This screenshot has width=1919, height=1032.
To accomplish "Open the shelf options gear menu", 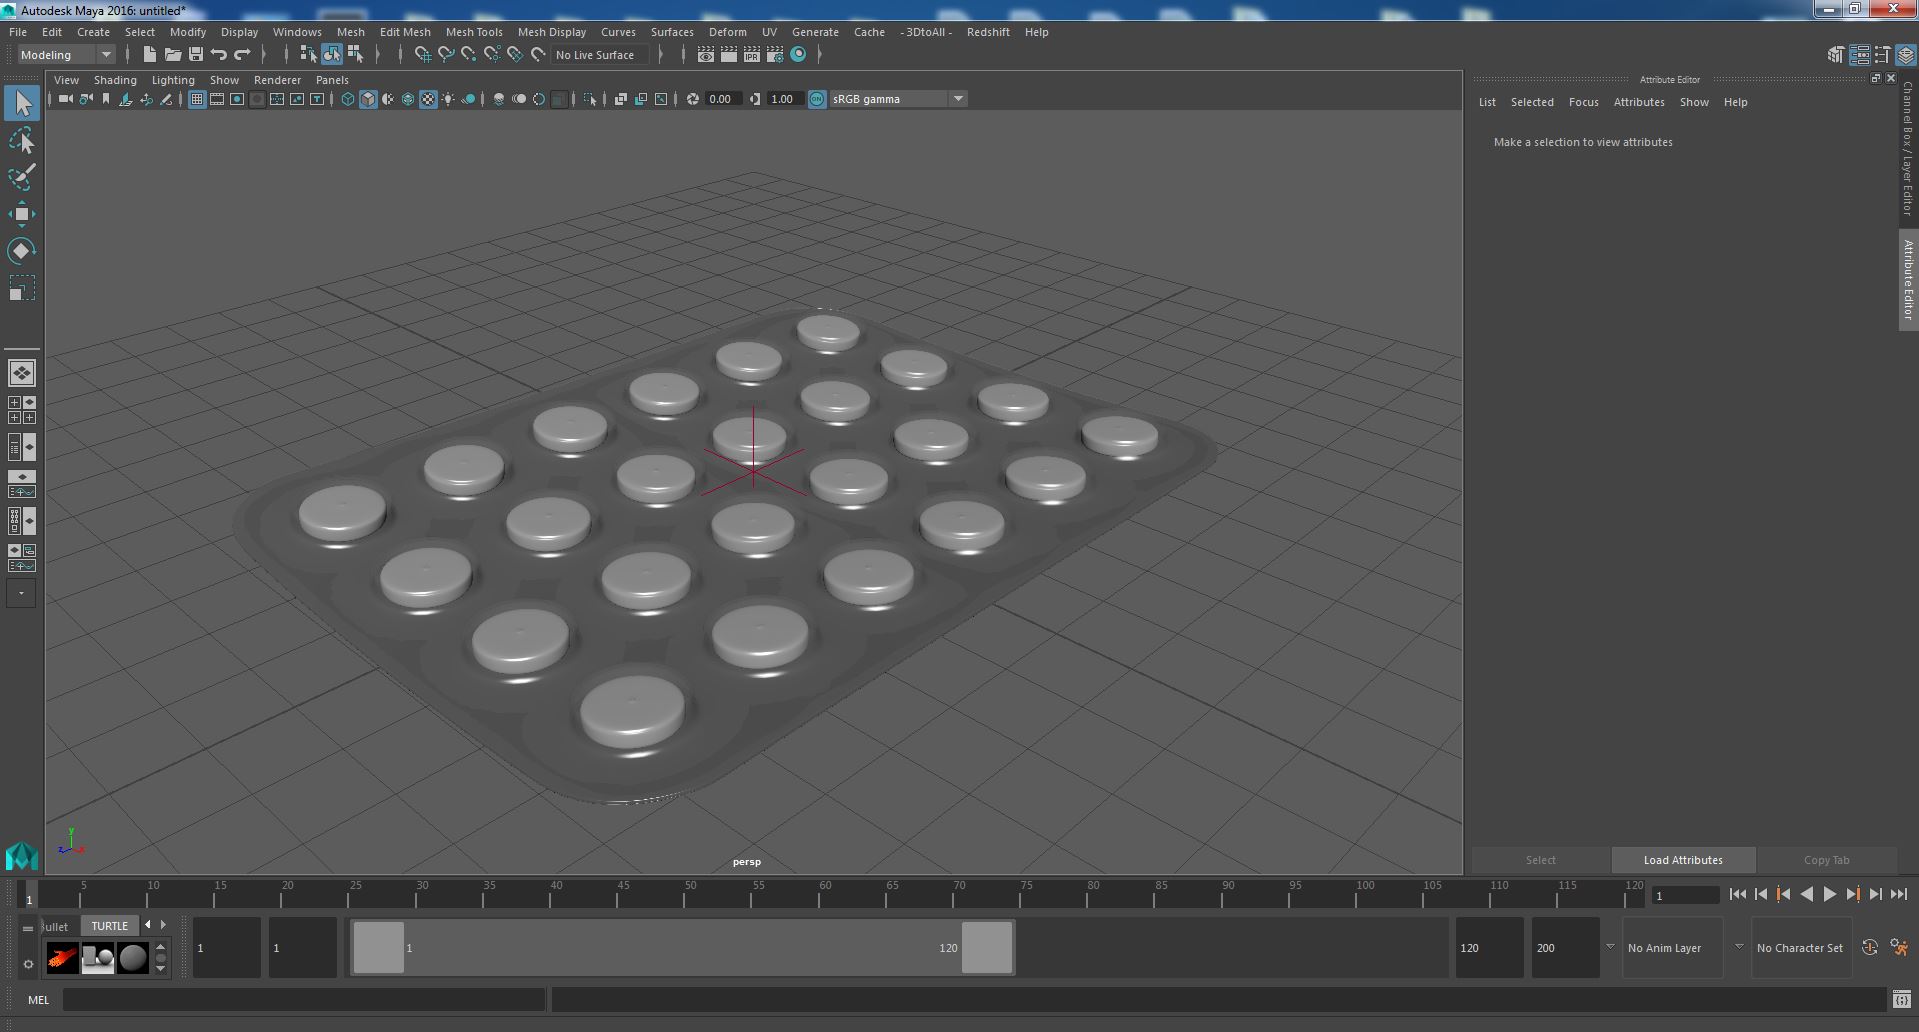I will click(28, 964).
